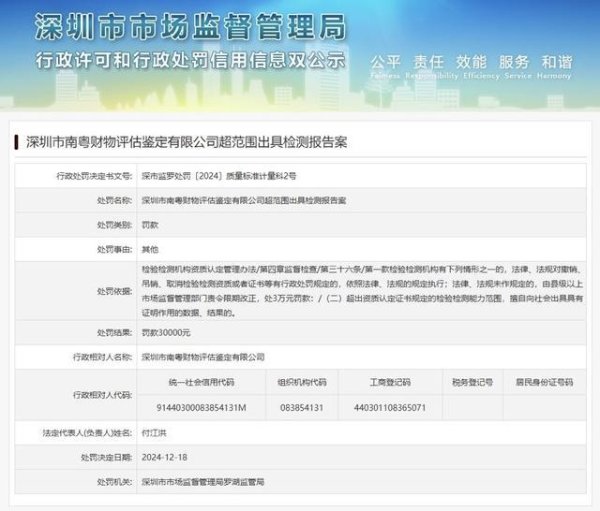Click the 法定代表人(负责人)姓名 label

87,433
